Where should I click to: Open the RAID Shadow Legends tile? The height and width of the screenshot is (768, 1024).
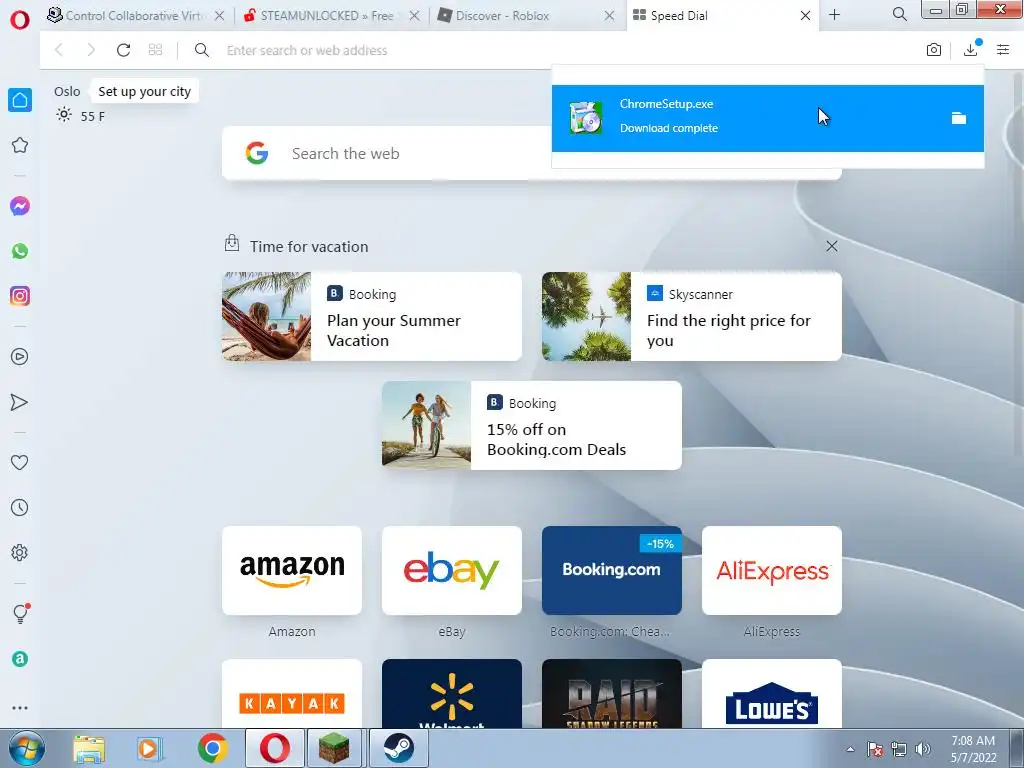click(x=612, y=694)
